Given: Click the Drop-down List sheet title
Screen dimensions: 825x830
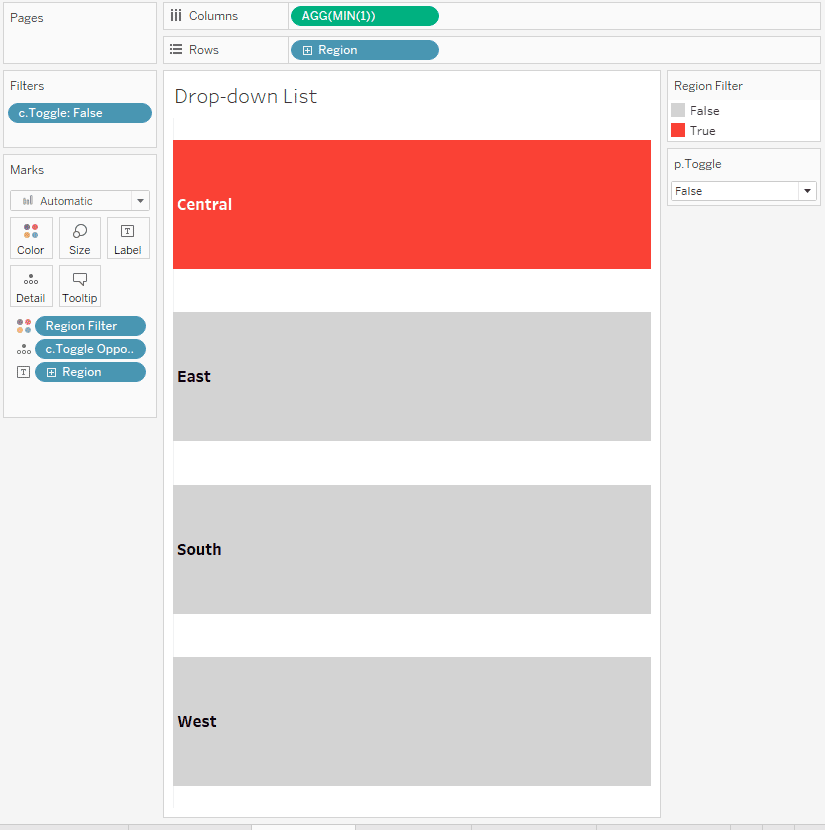Looking at the screenshot, I should pos(246,96).
